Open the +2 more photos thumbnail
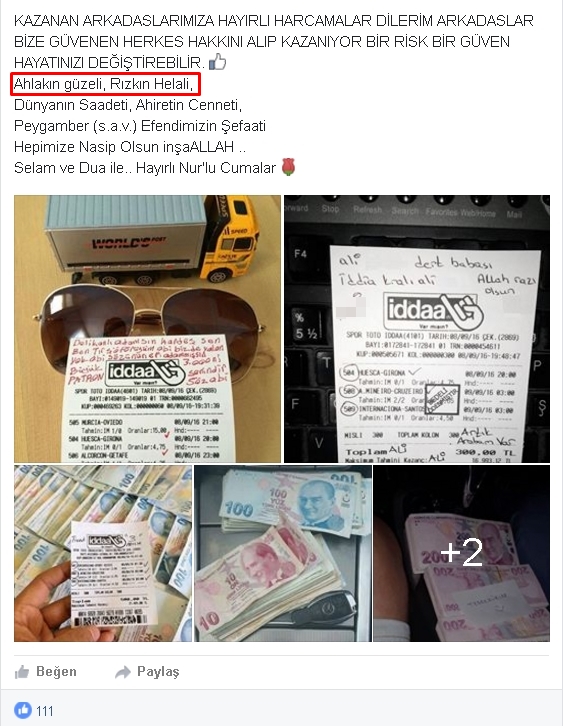The image size is (563, 726). point(462,553)
